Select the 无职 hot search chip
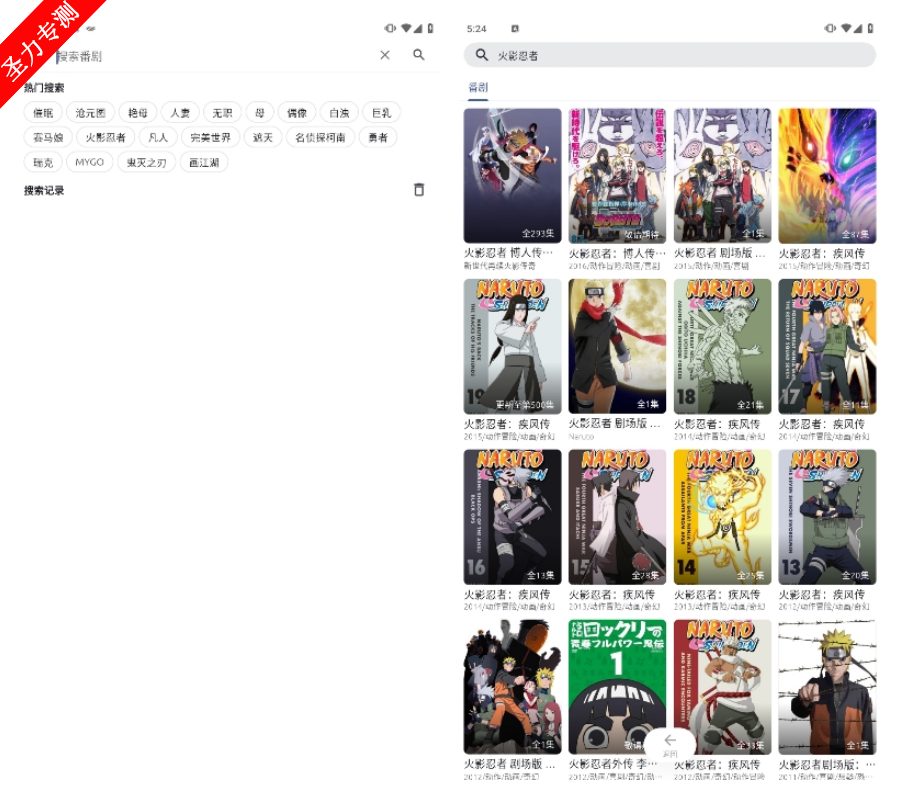Screen dimensions: 900x800 [222, 113]
